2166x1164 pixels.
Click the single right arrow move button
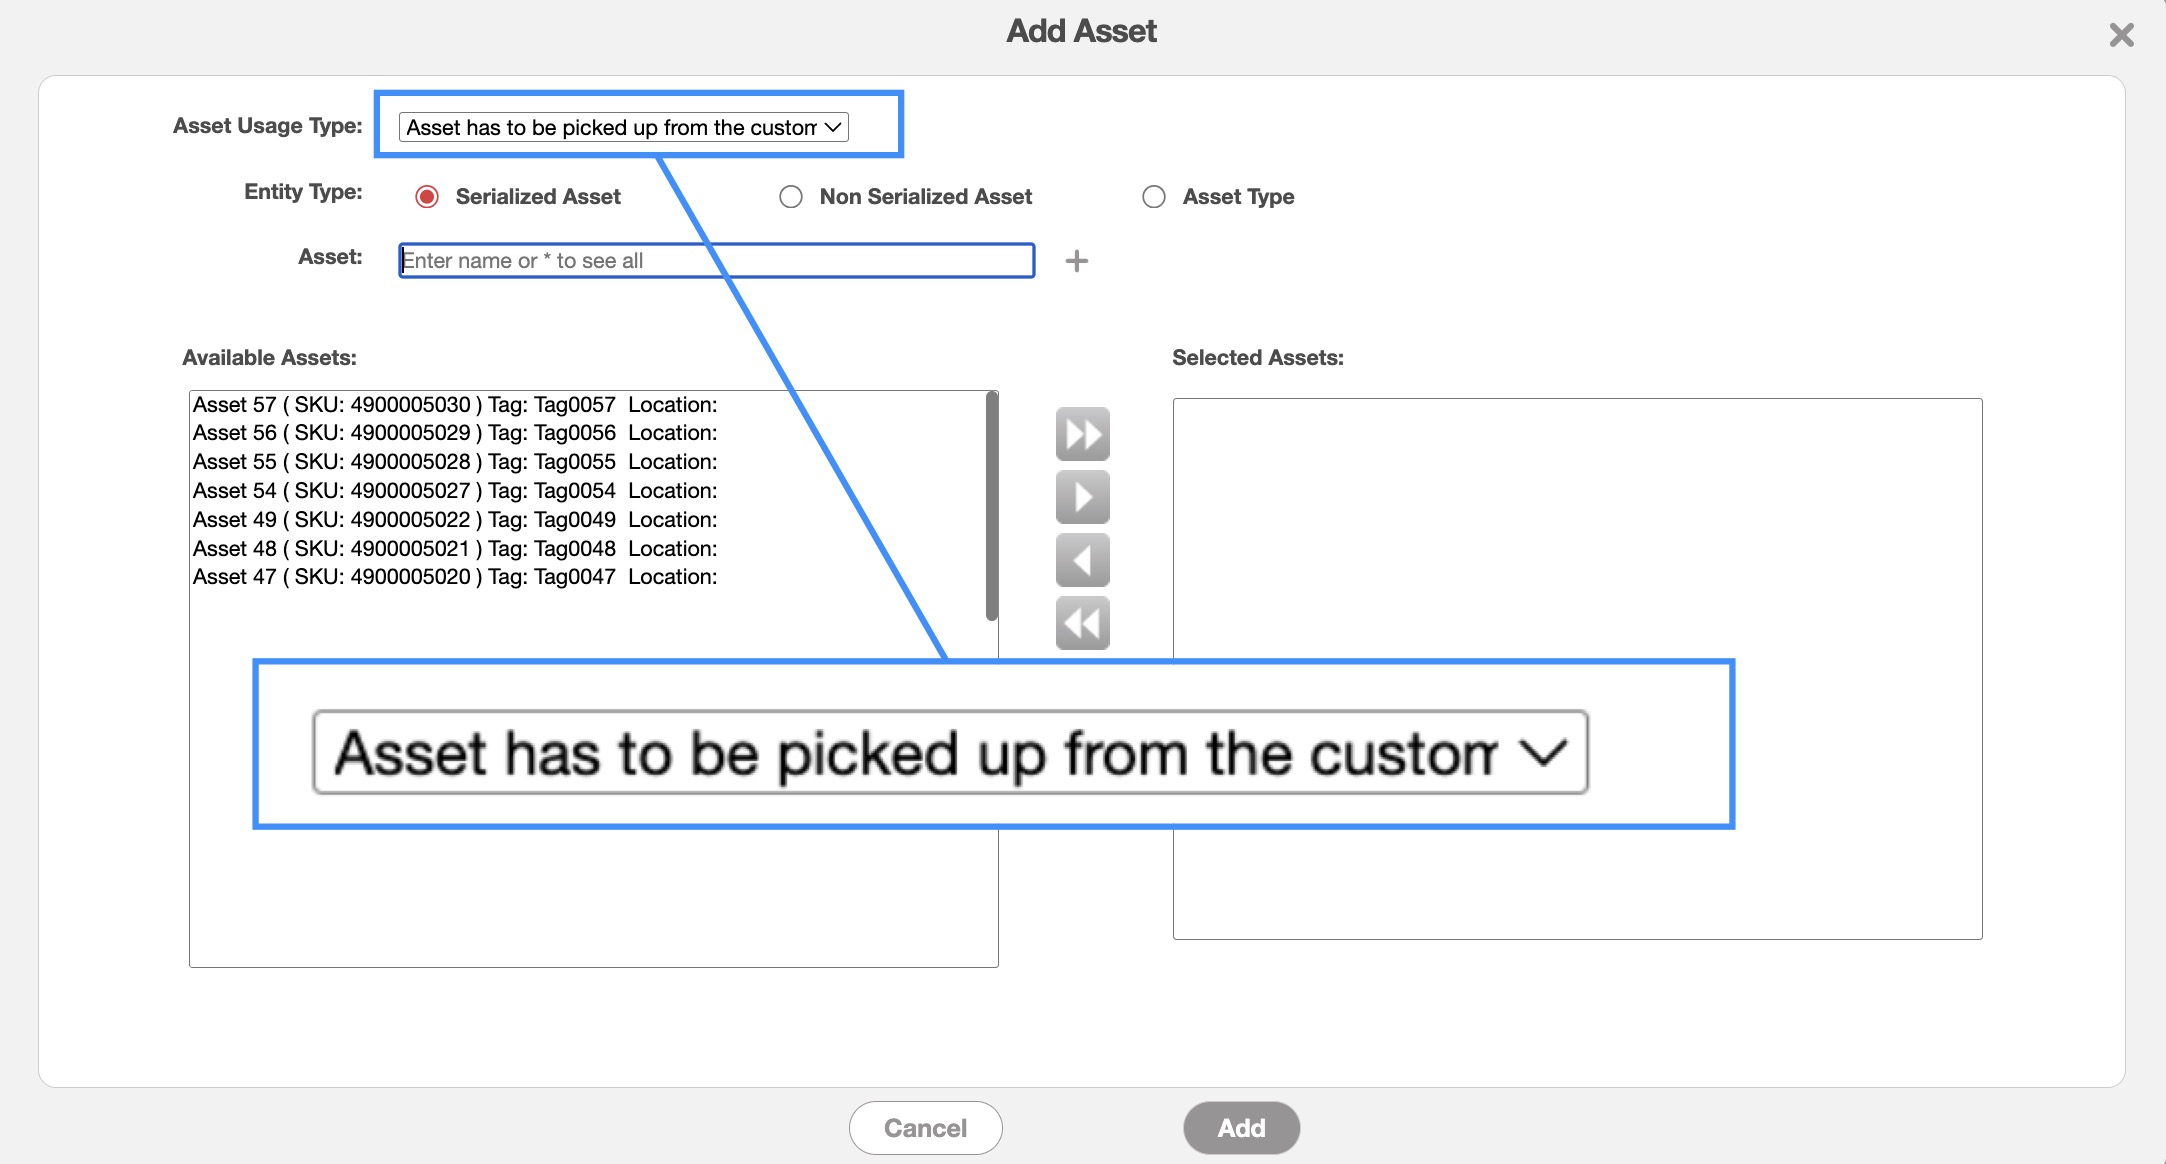[1082, 497]
